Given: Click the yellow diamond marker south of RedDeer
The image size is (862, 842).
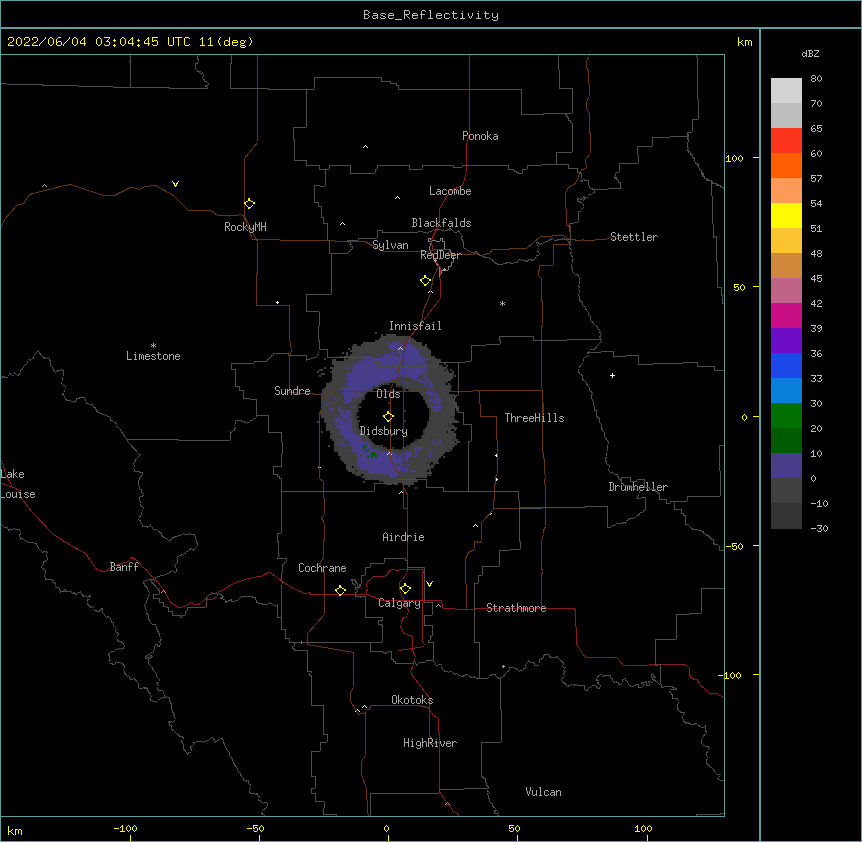Looking at the screenshot, I should click(425, 281).
